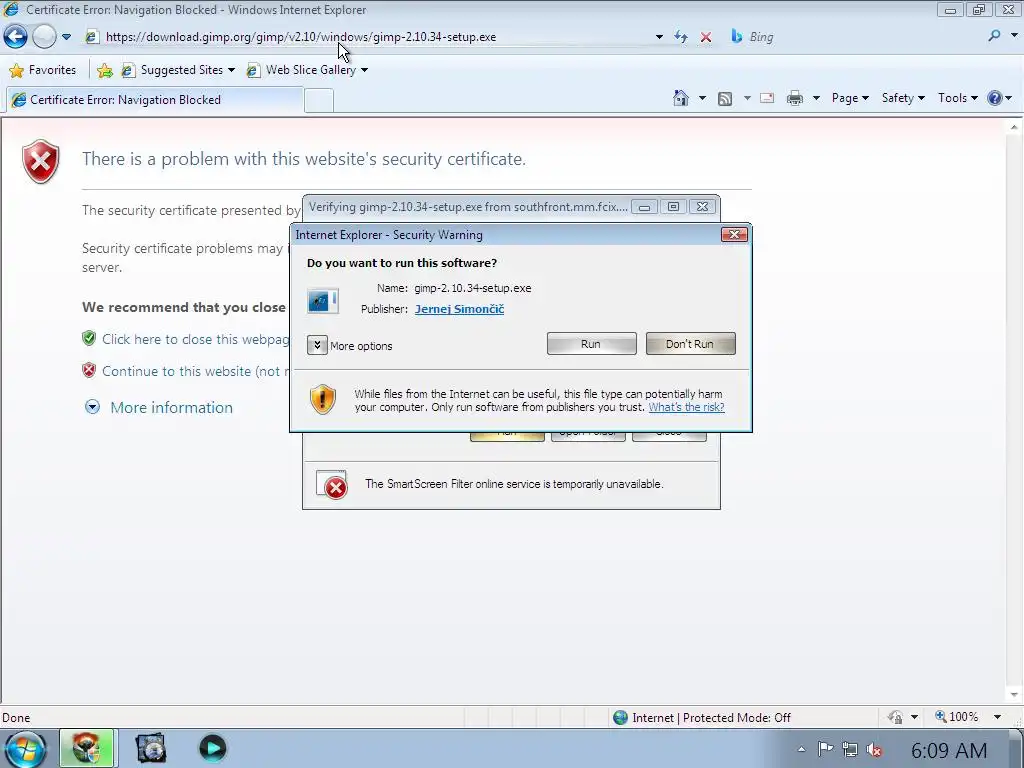Open a new blank tab
Screen dimensions: 1024x768
coord(319,101)
